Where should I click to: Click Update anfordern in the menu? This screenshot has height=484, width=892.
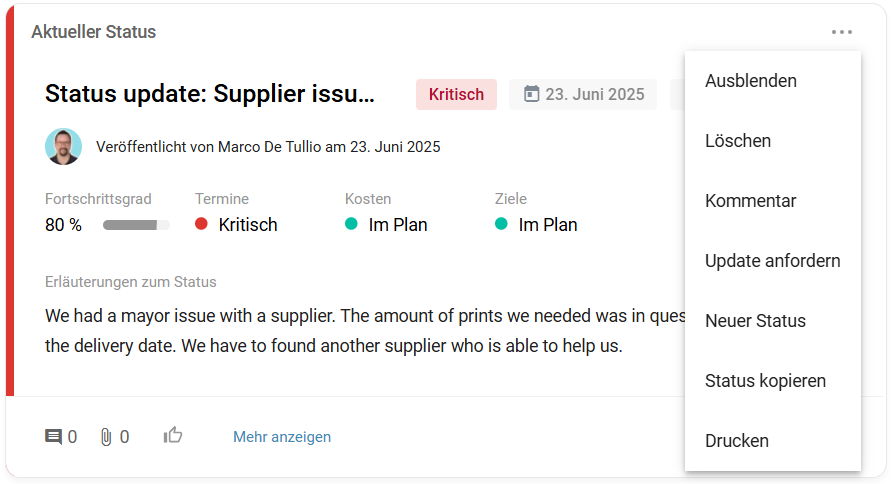pyautogui.click(x=772, y=261)
